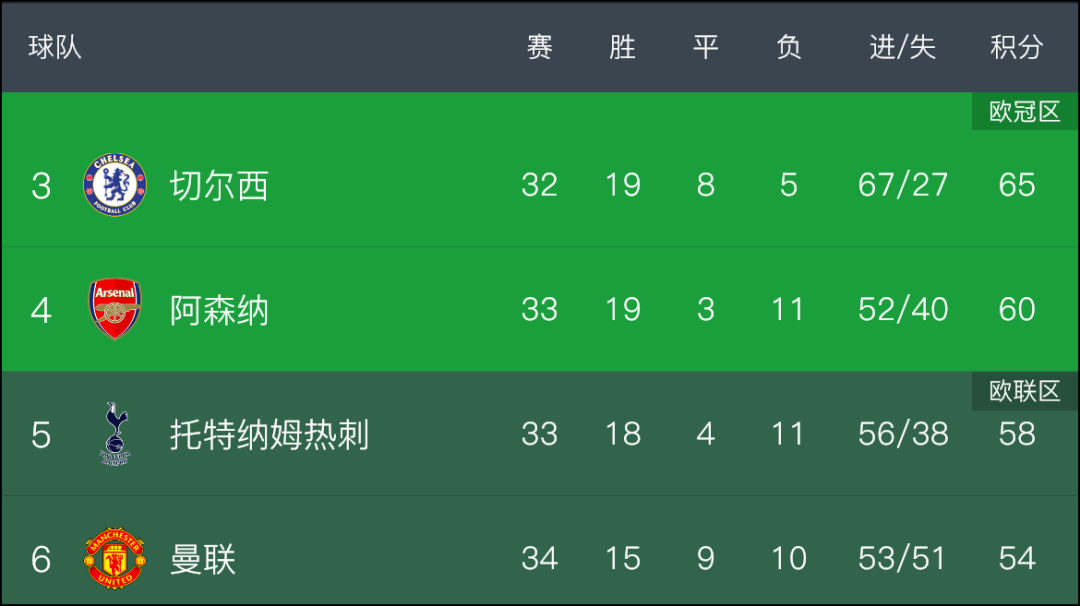Screen dimensions: 1080x606
Task: Open the 切尔西 team name
Action: point(219,186)
